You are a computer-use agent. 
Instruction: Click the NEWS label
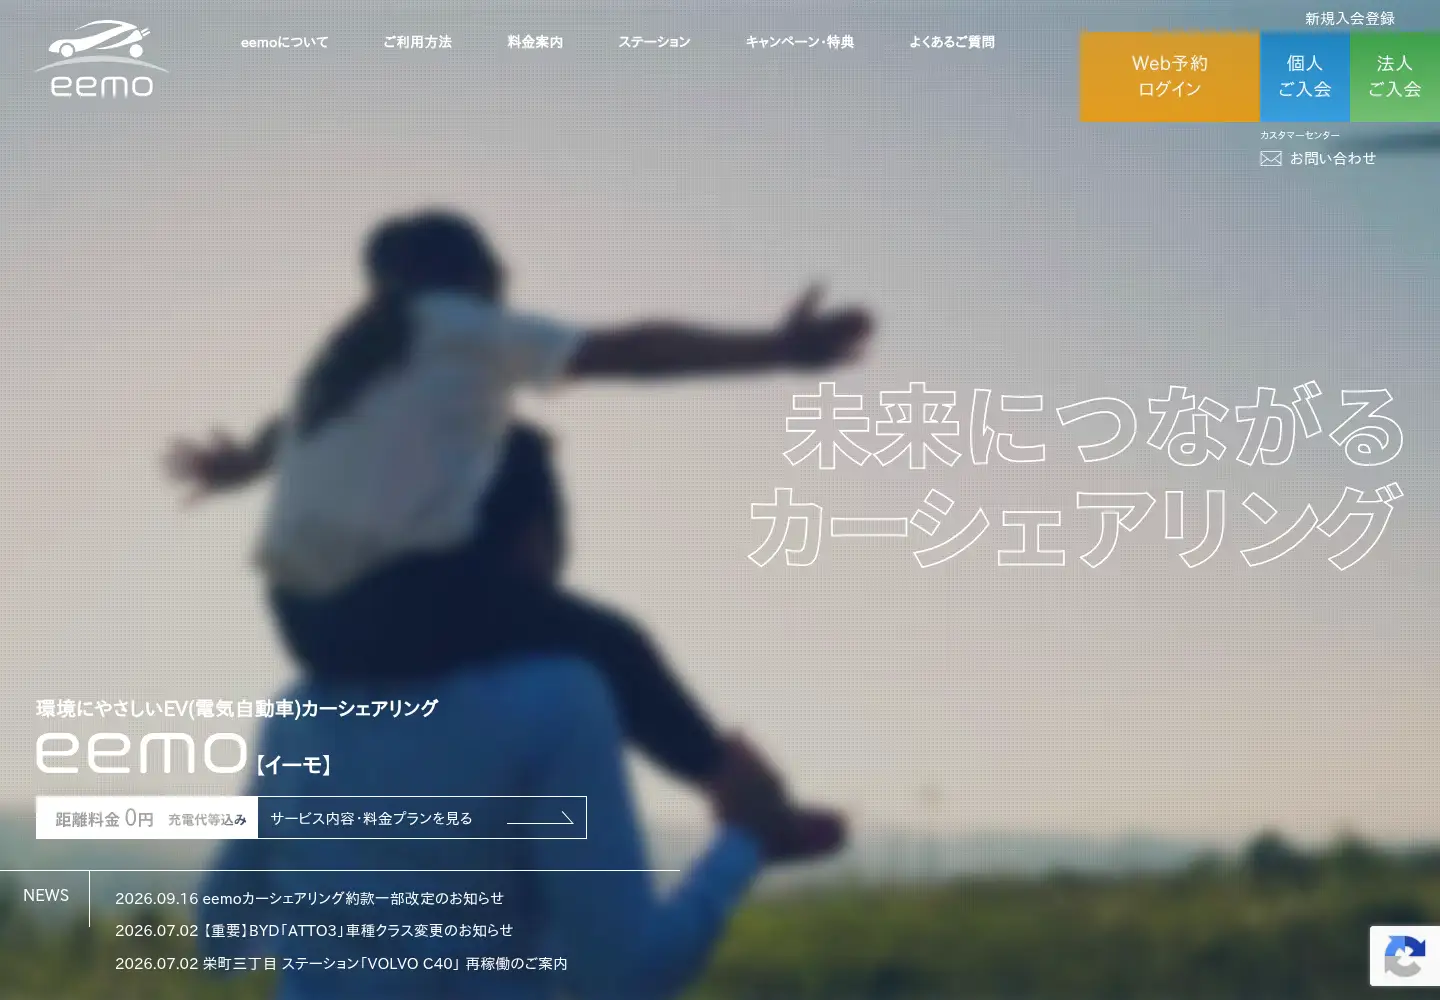click(x=46, y=895)
